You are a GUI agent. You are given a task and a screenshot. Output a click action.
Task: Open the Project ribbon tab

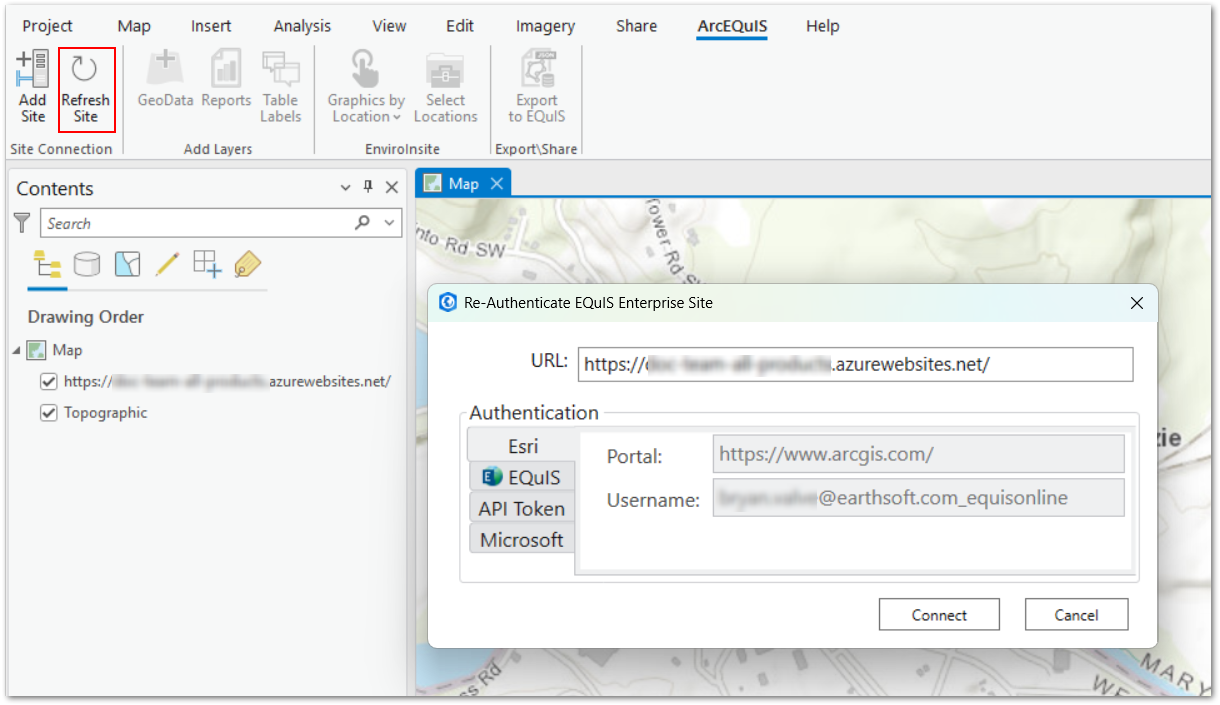coord(48,26)
